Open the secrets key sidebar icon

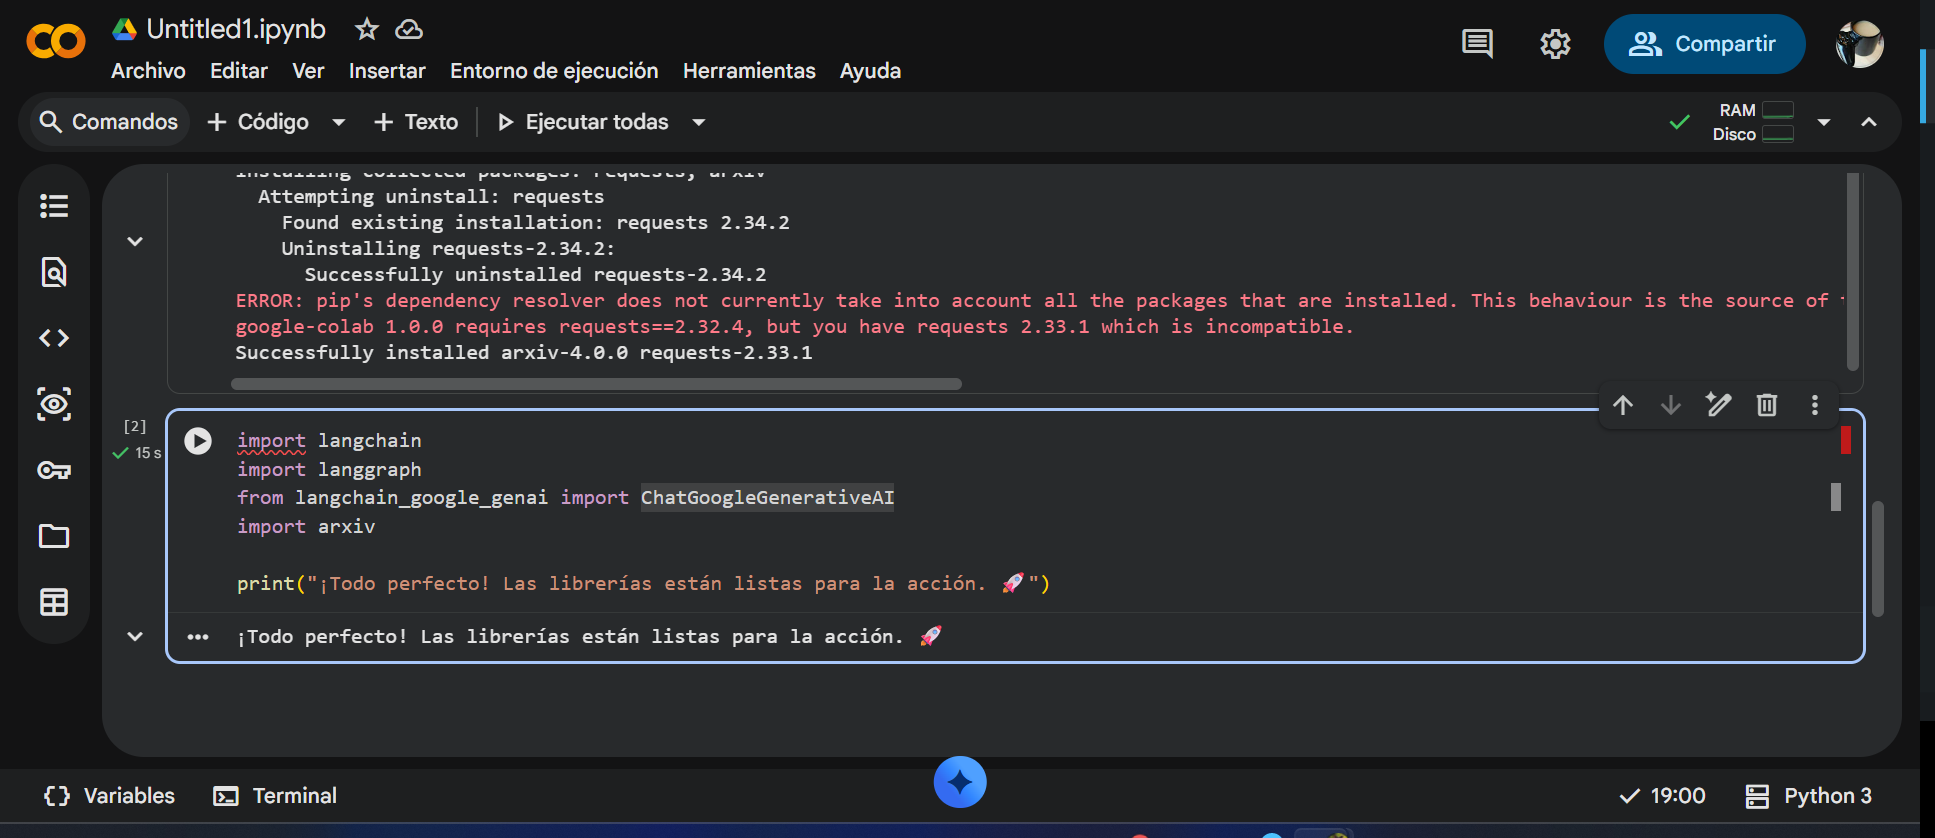[54, 470]
